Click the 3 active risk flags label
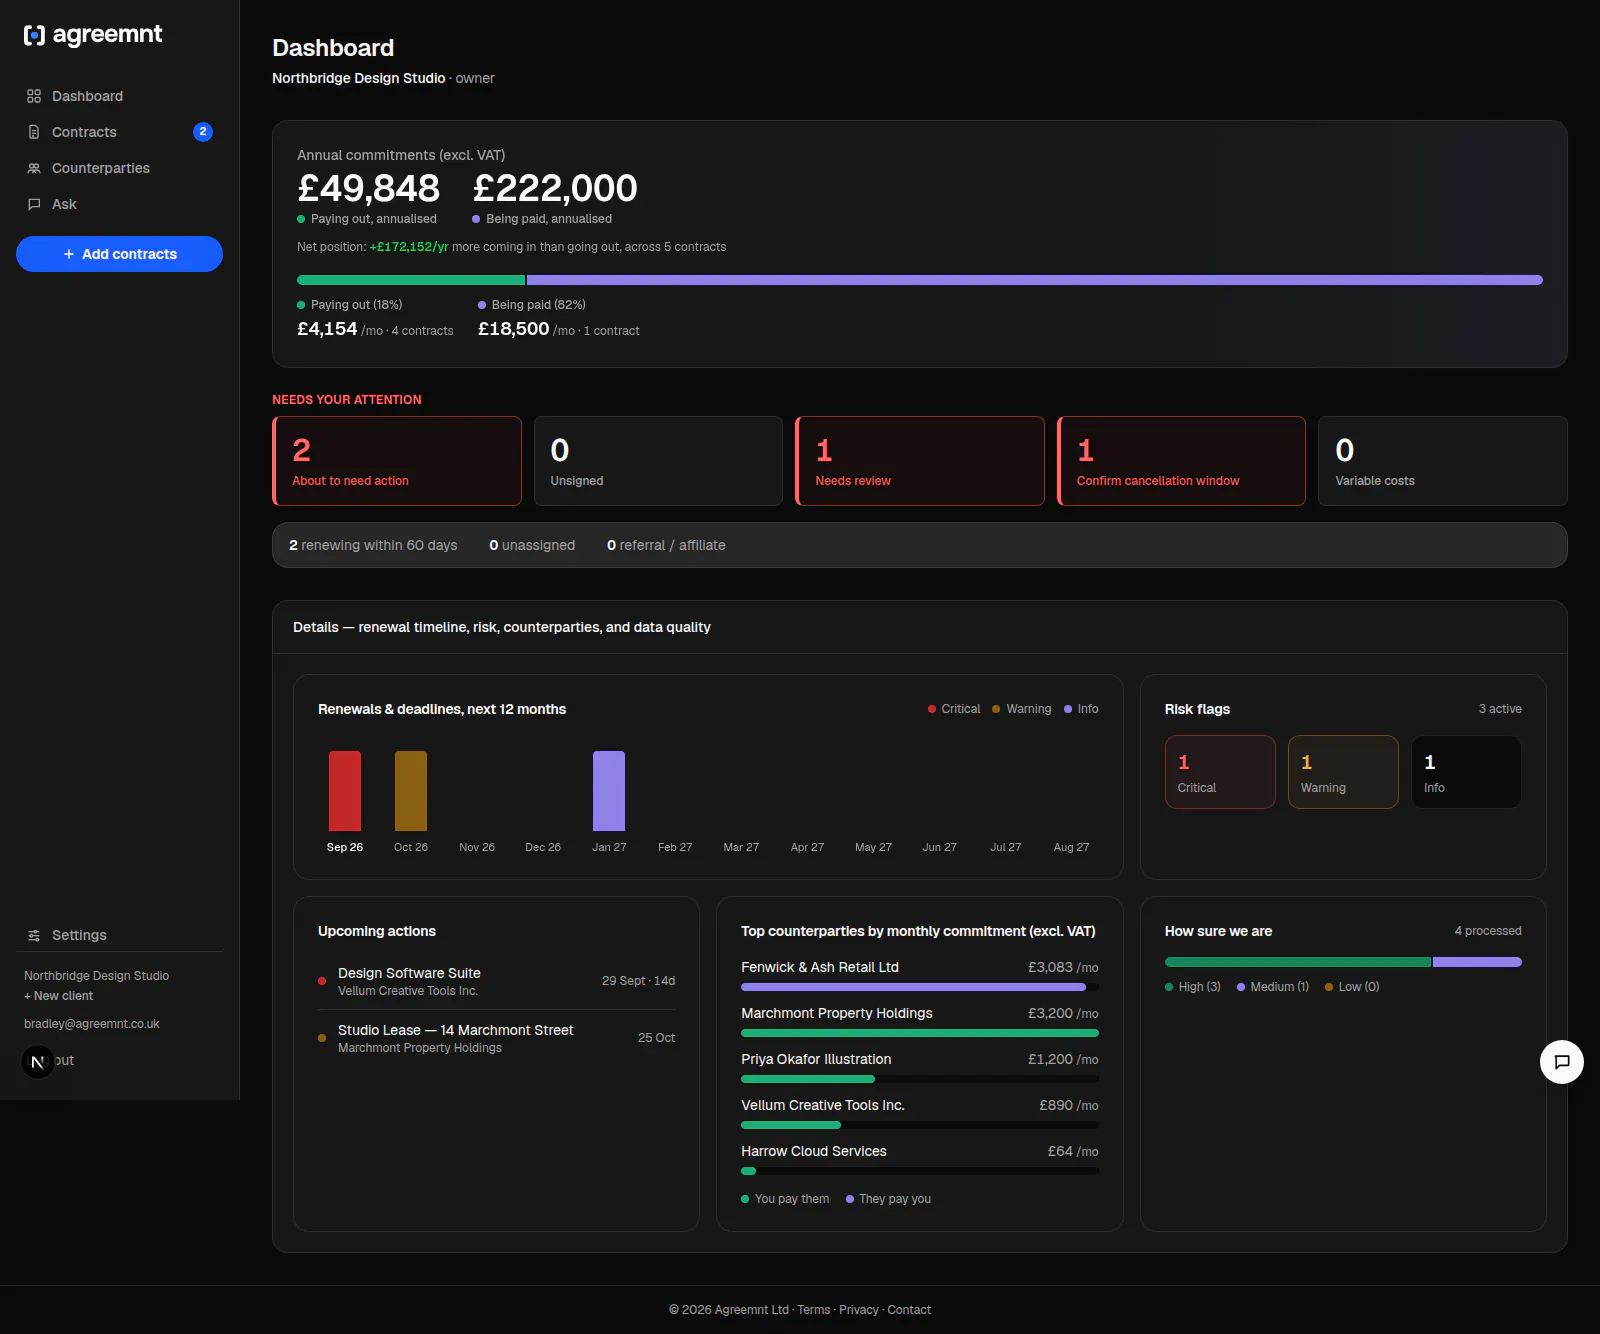The height and width of the screenshot is (1334, 1600). click(x=1500, y=709)
